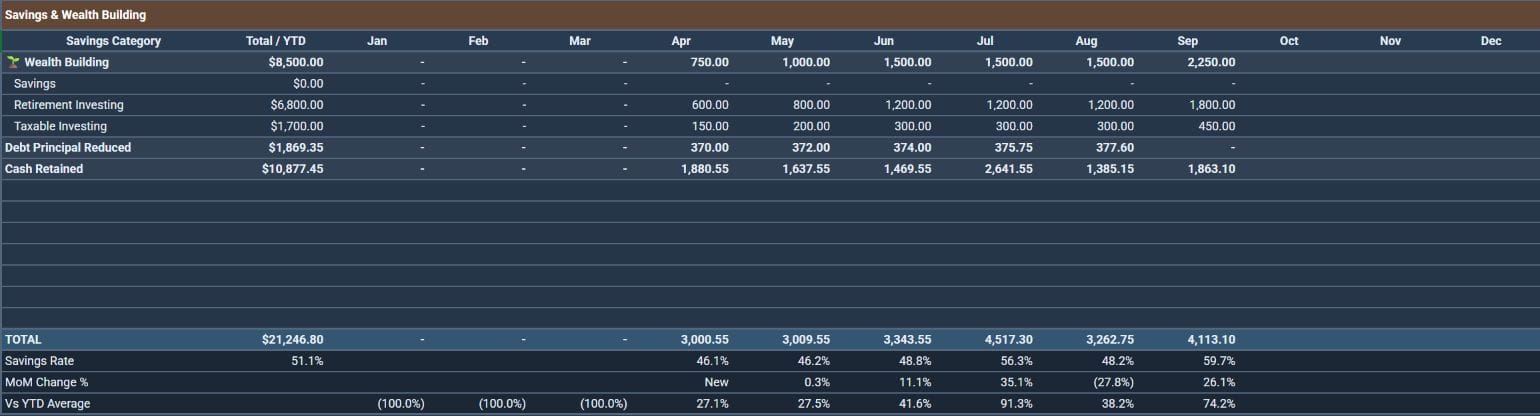Select Savings total $0.00 cell
This screenshot has width=1540, height=416.
(308, 84)
